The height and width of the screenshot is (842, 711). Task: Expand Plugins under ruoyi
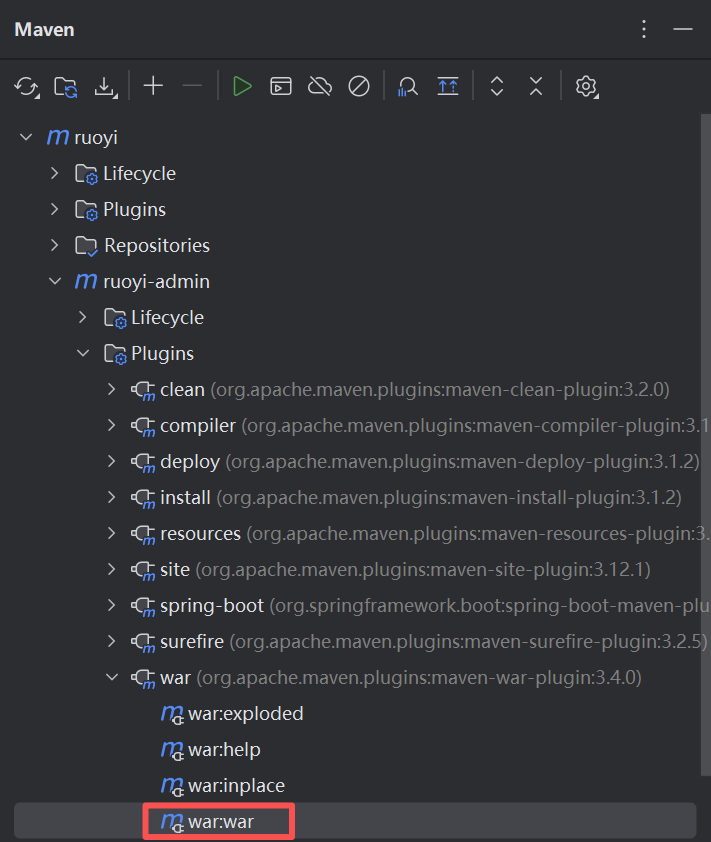coord(54,209)
